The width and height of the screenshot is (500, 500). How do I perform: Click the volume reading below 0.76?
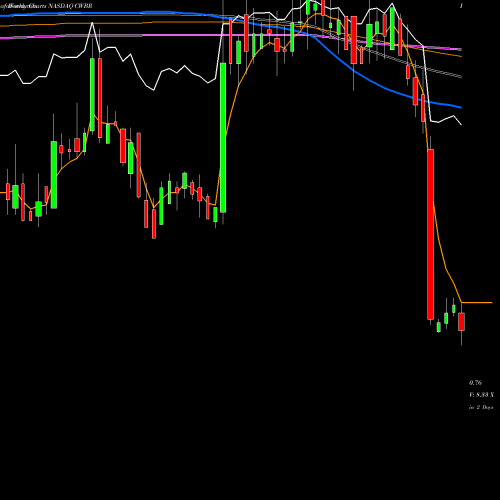[481, 395]
